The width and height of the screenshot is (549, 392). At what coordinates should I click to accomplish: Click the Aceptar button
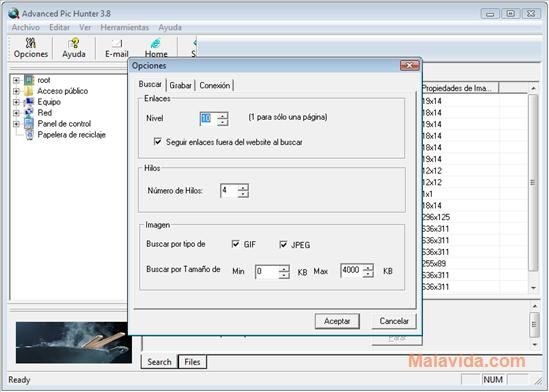point(337,321)
